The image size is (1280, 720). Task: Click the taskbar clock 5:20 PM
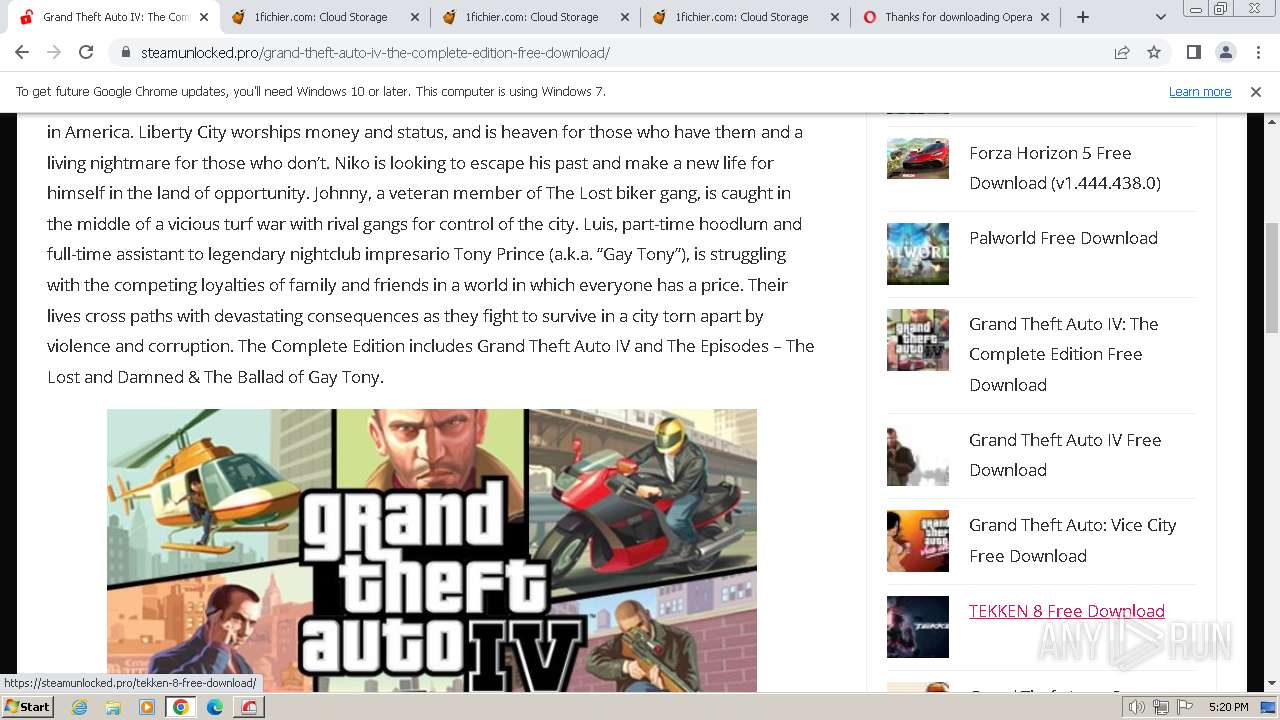1228,707
